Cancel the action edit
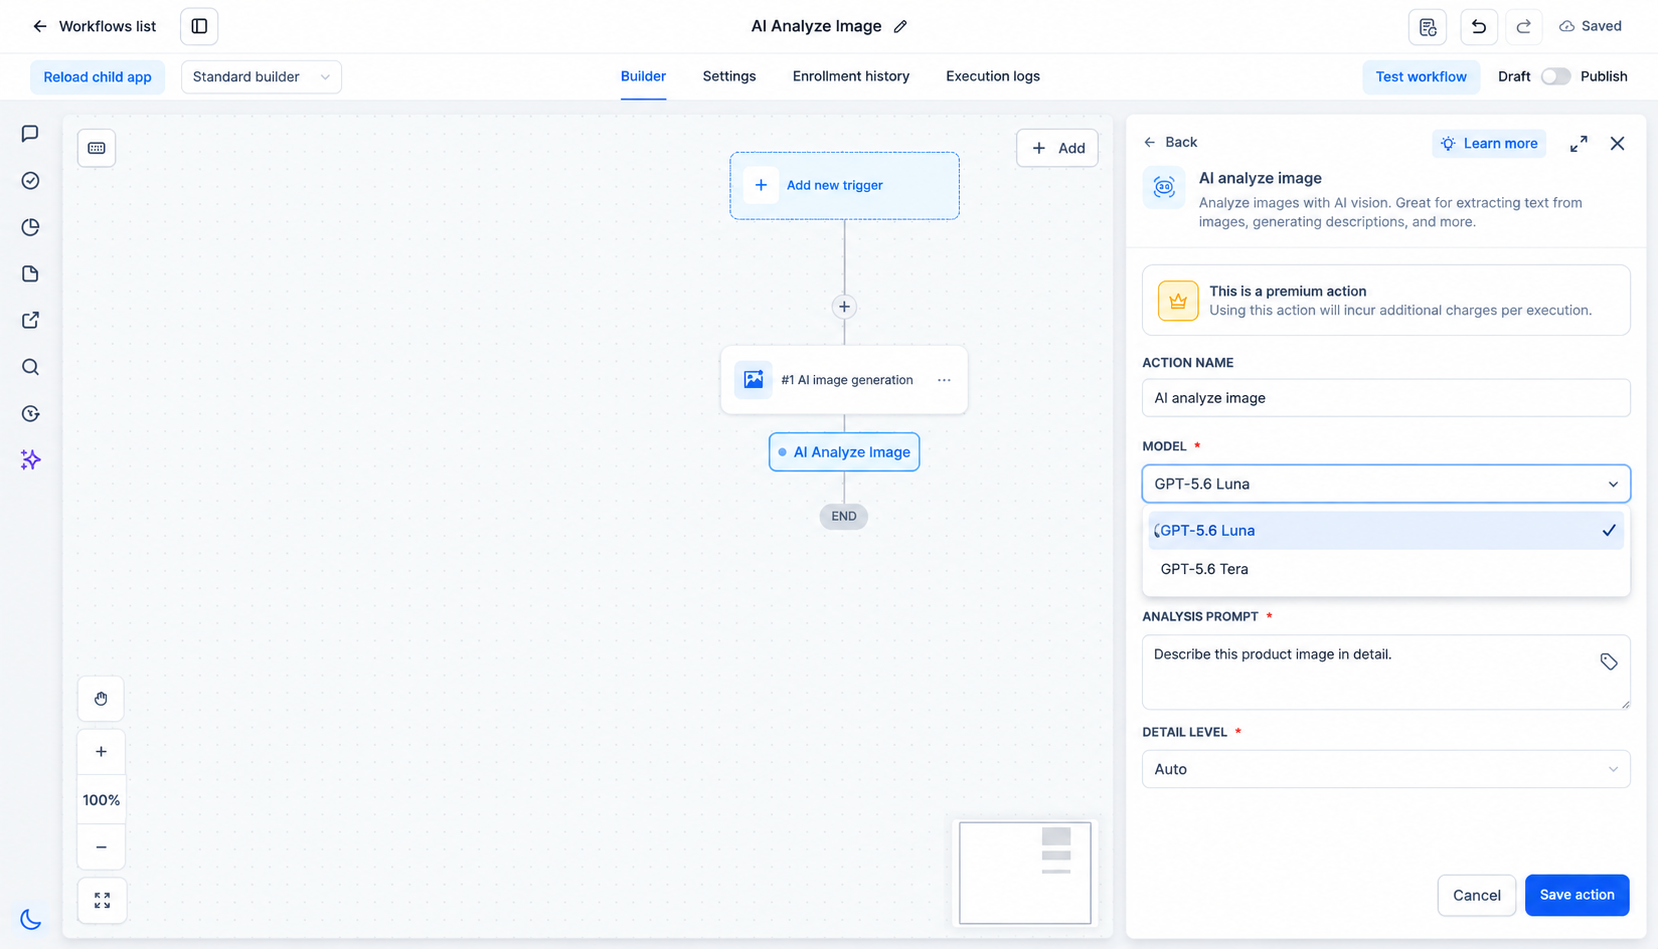1658x949 pixels. click(1476, 895)
